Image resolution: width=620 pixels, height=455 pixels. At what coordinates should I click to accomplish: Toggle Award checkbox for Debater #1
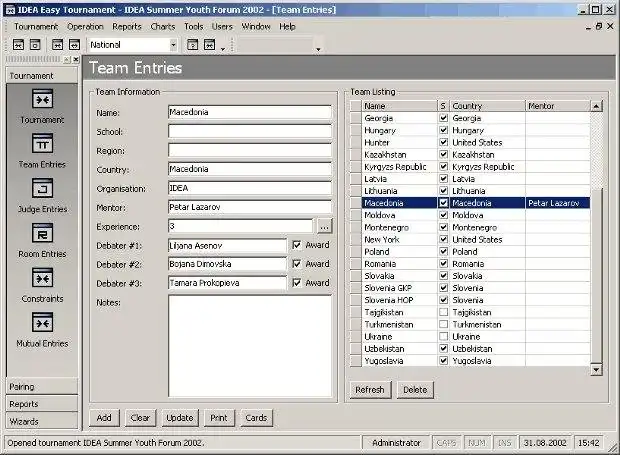pyautogui.click(x=297, y=245)
